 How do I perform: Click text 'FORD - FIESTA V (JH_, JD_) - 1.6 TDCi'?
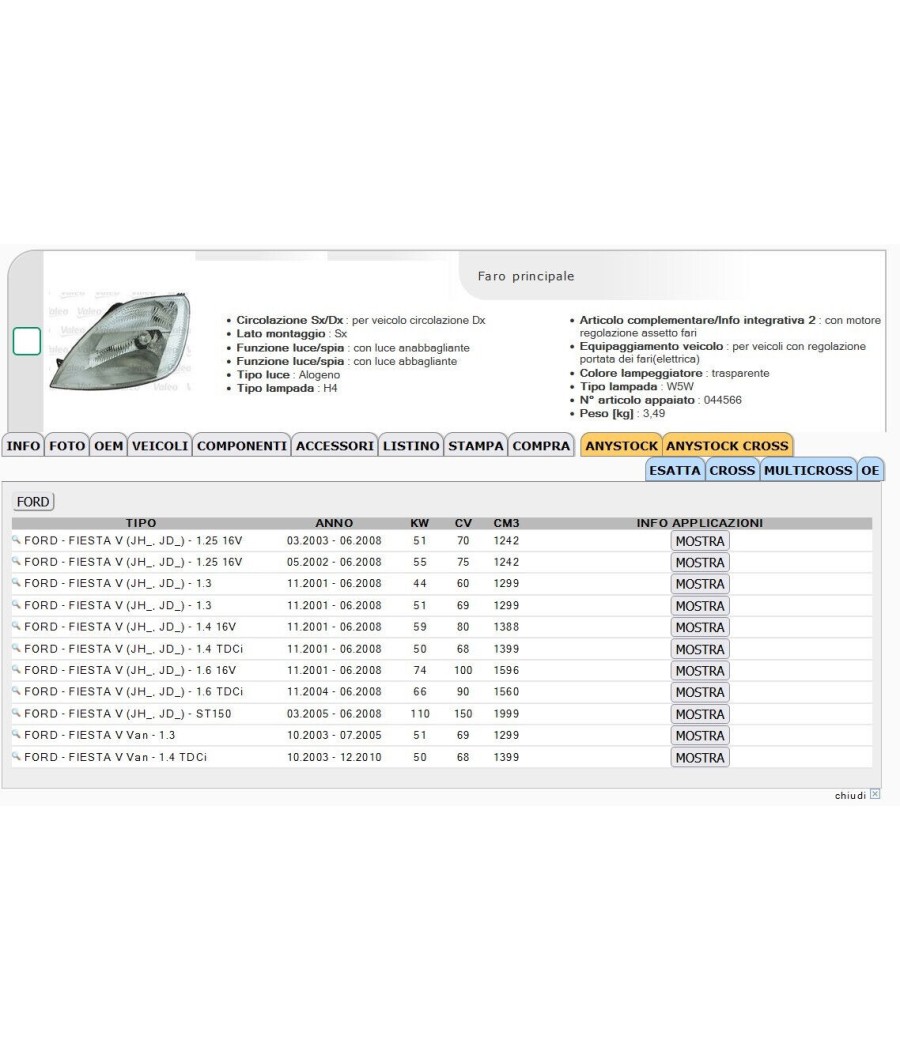134,692
